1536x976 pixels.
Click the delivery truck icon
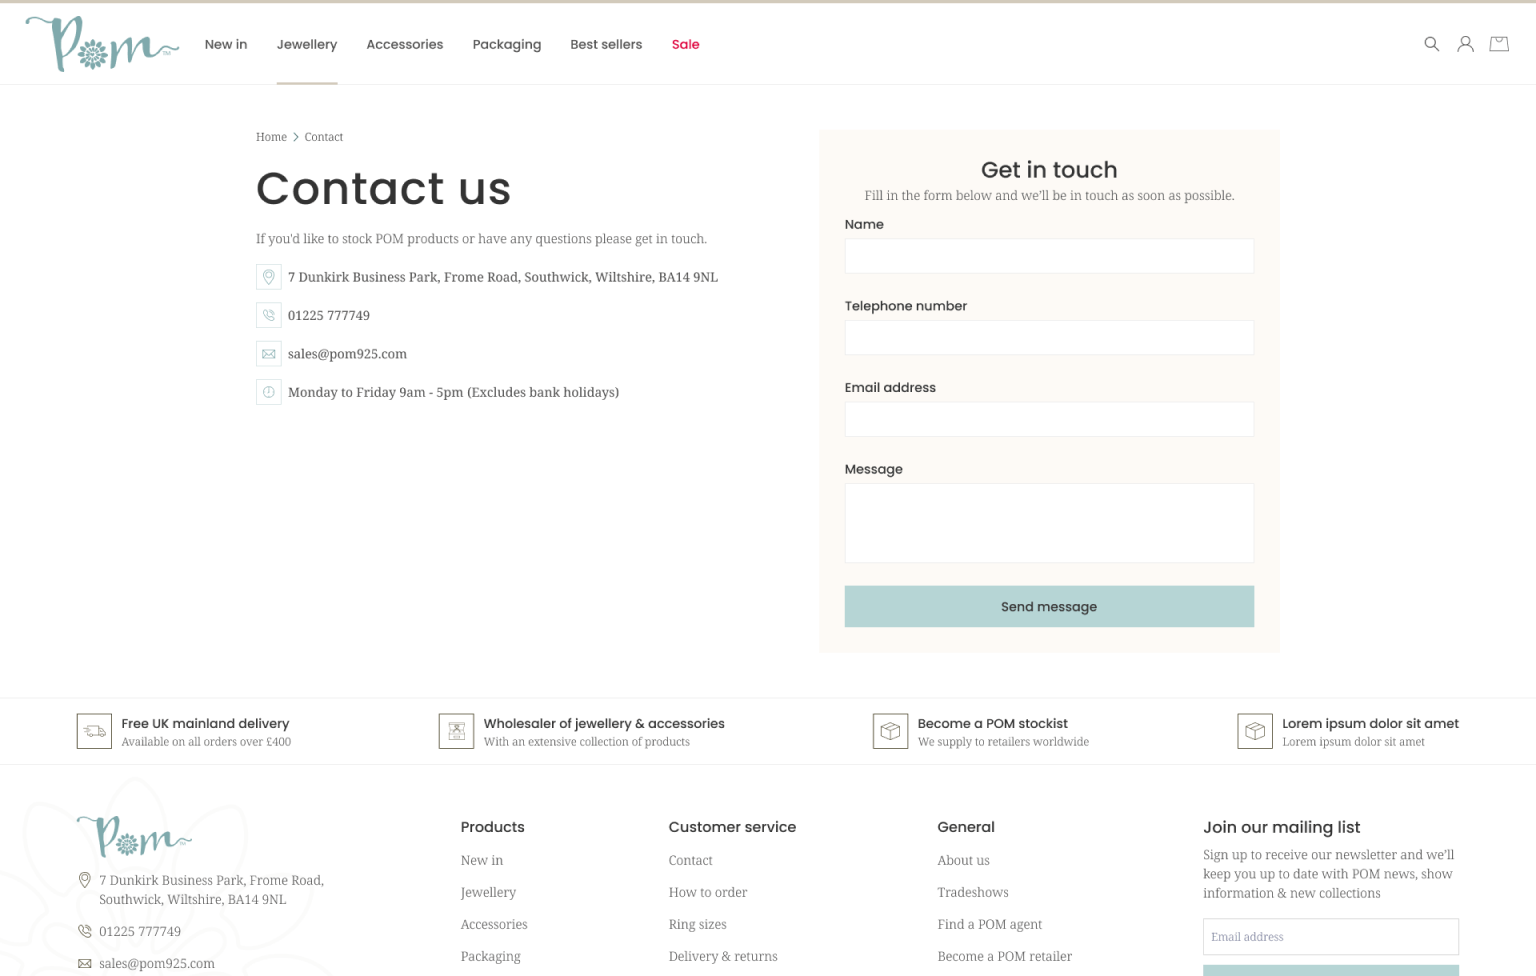click(94, 731)
